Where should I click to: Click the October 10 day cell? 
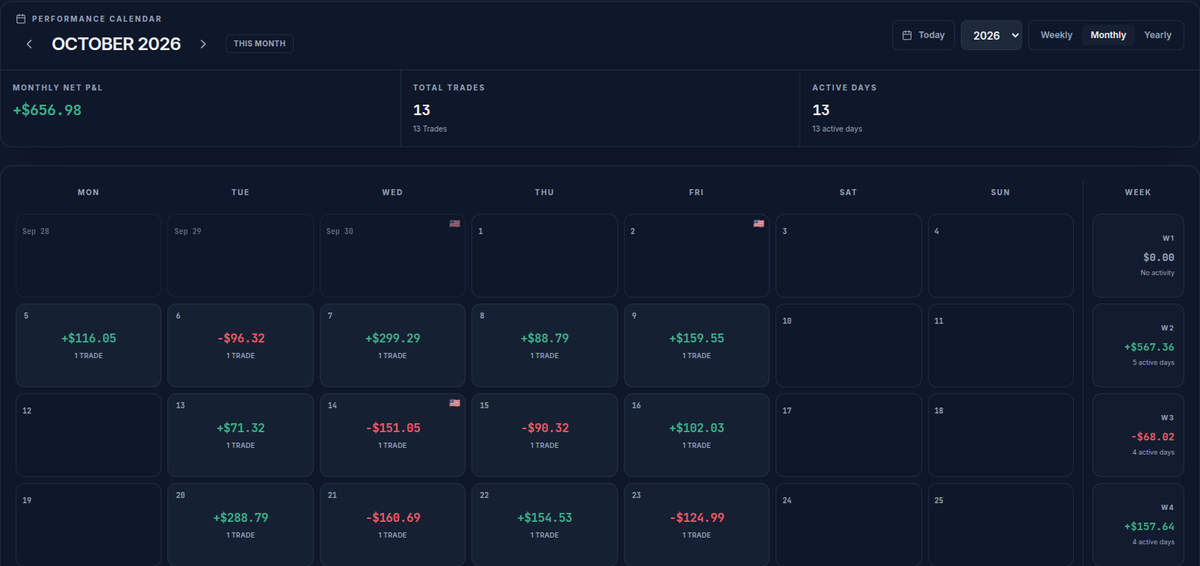coord(849,345)
